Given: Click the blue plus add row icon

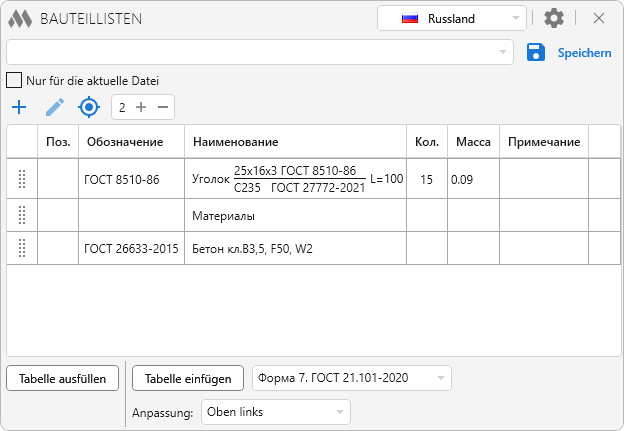Looking at the screenshot, I should point(18,107).
